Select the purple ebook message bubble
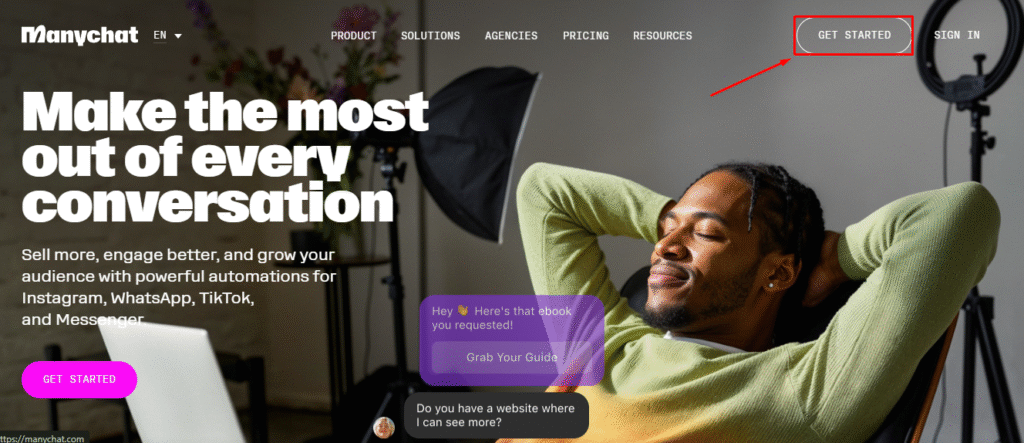1024x443 pixels. pos(511,340)
